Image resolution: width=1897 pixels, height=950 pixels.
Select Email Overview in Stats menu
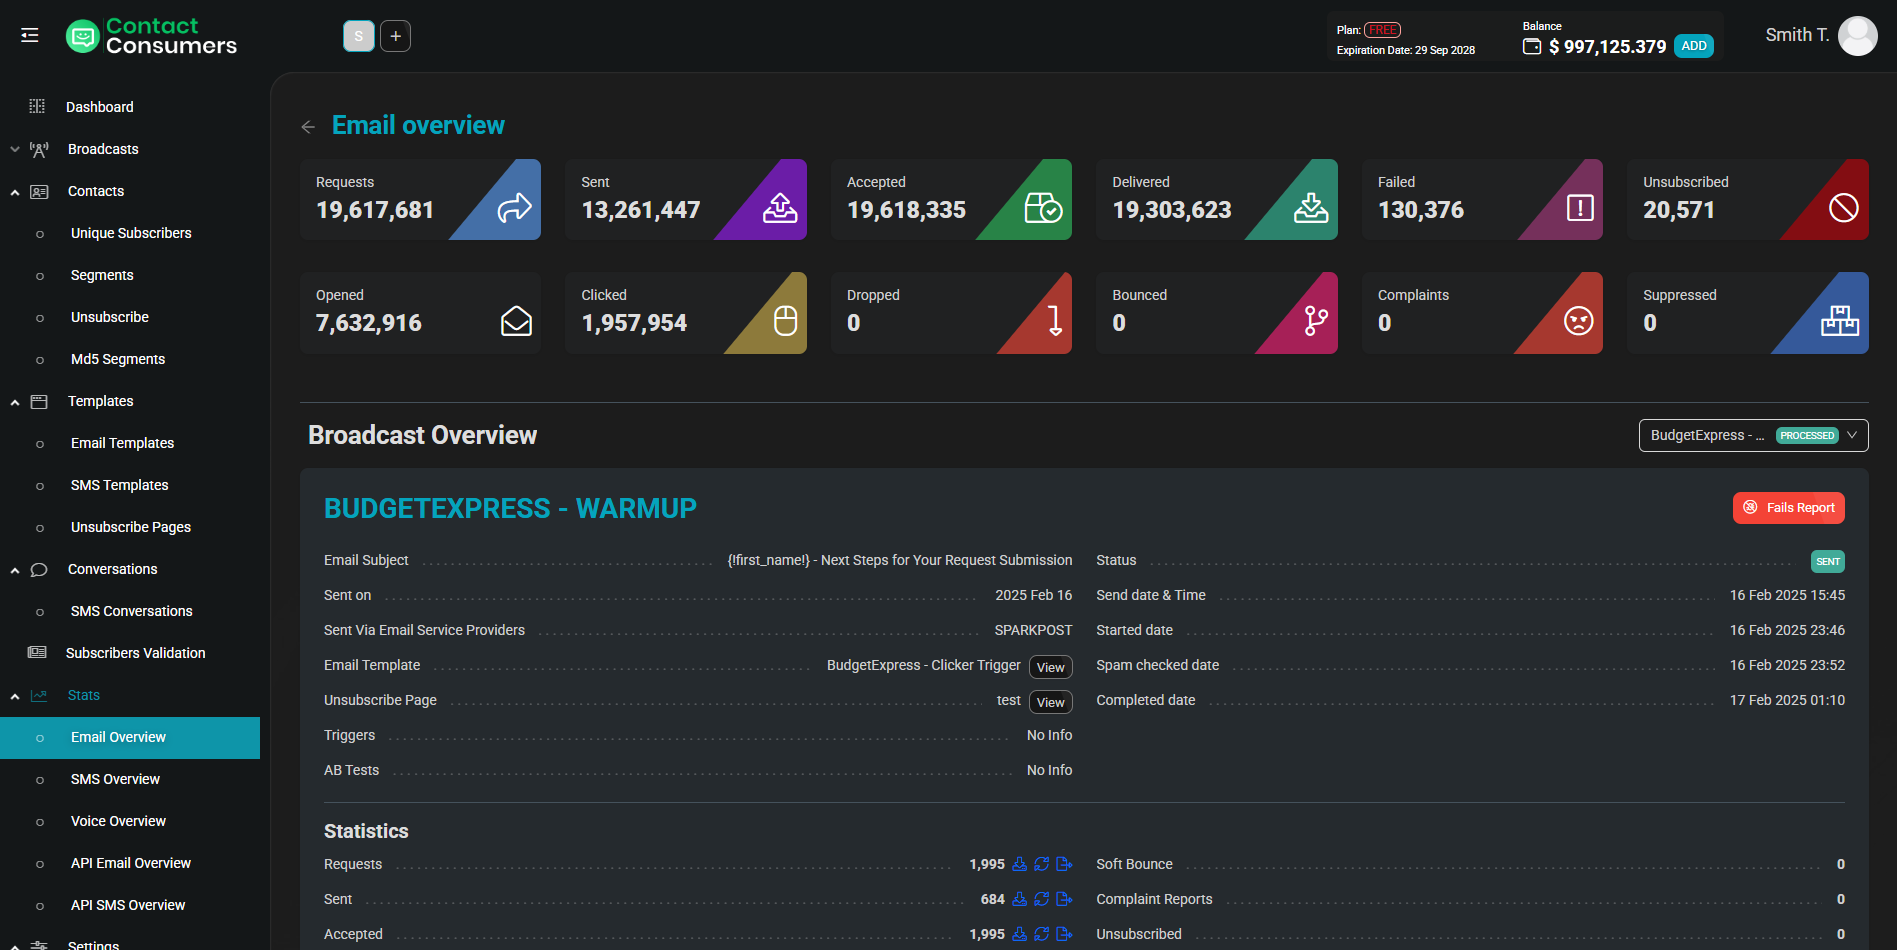[130, 737]
